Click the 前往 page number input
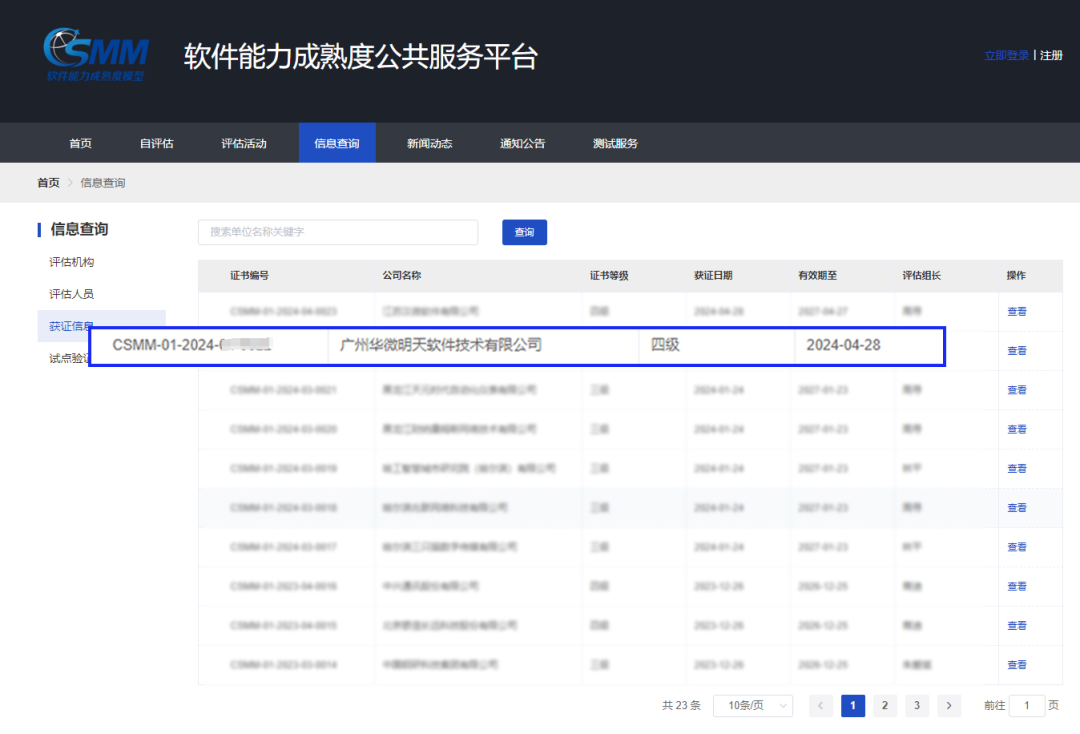The height and width of the screenshot is (734, 1080). click(x=1026, y=705)
